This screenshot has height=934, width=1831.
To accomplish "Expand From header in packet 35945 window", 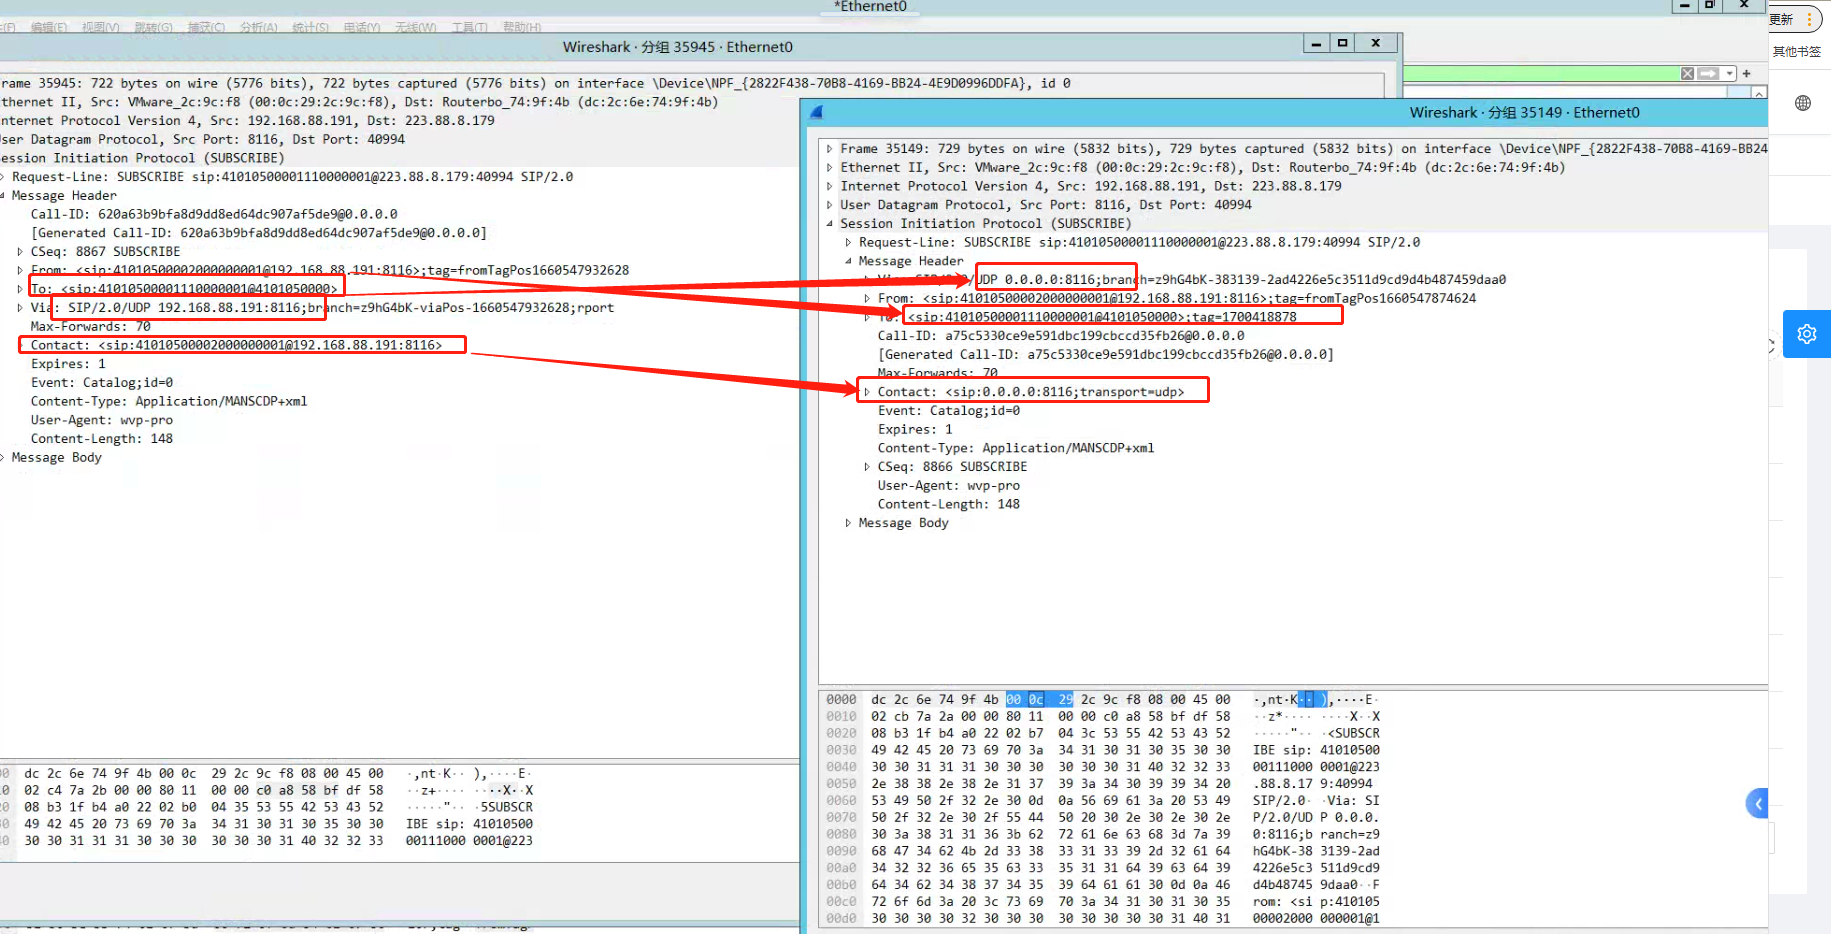I will click(x=20, y=270).
